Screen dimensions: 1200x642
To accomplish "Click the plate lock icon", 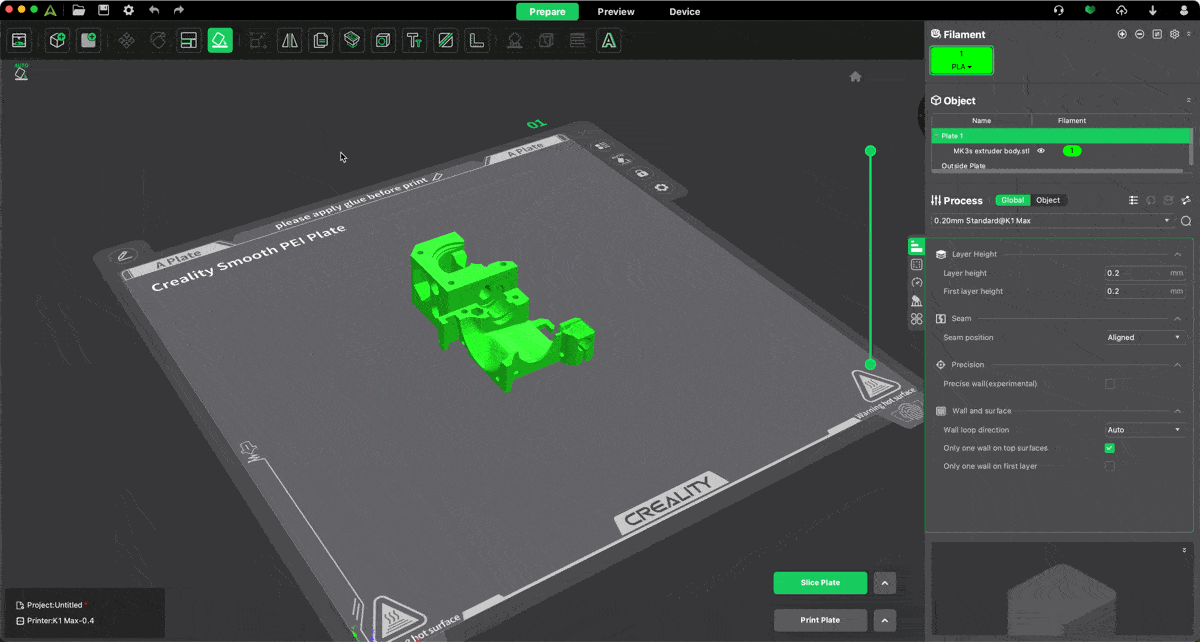I will click(642, 173).
